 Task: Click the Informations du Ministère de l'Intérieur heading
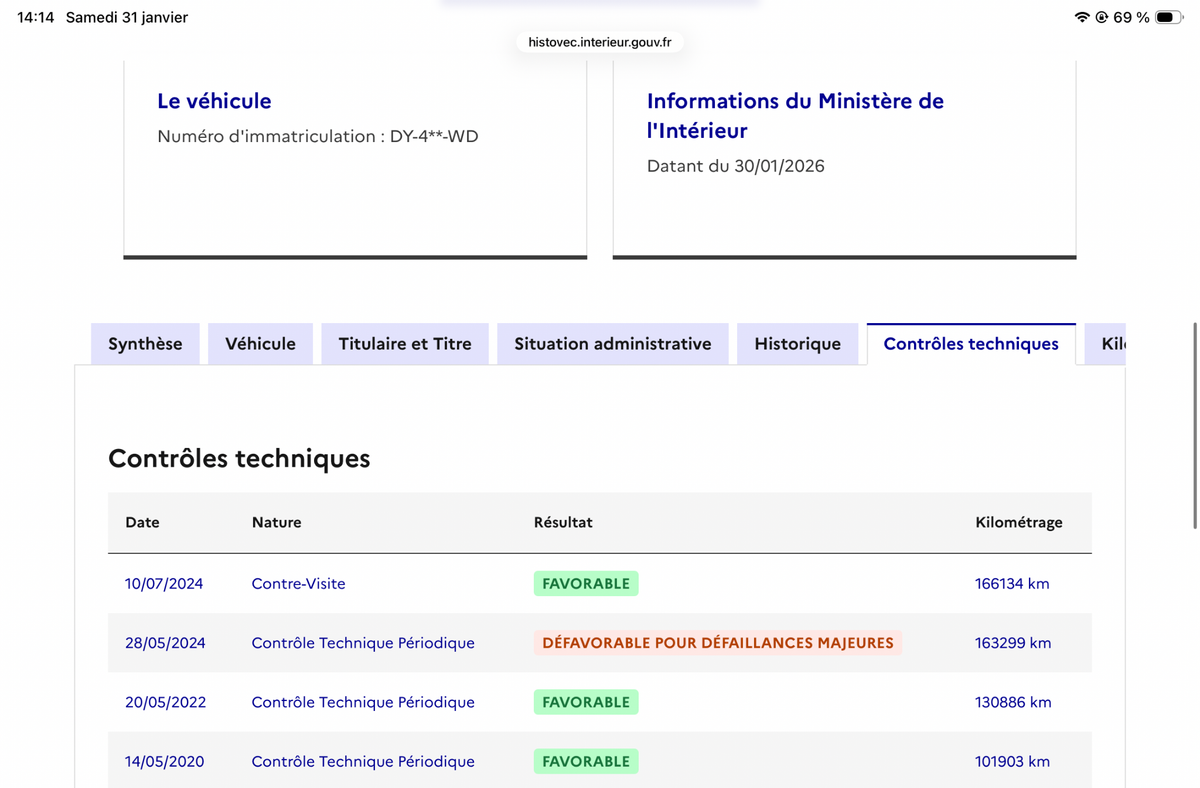tap(795, 115)
